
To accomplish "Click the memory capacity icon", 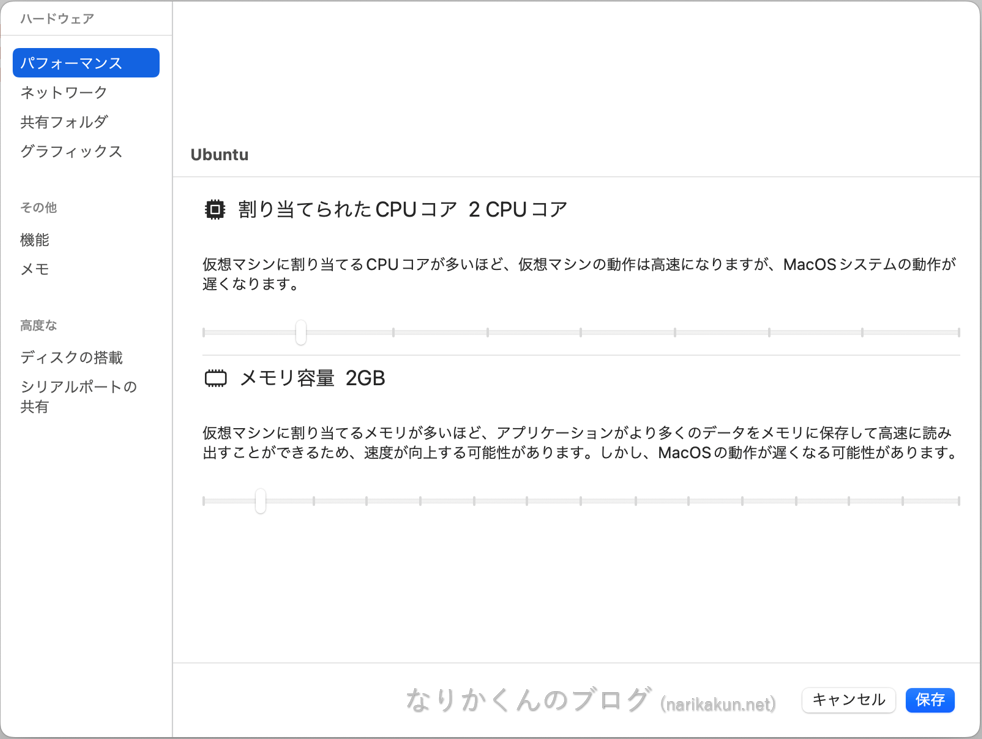I will pos(216,378).
